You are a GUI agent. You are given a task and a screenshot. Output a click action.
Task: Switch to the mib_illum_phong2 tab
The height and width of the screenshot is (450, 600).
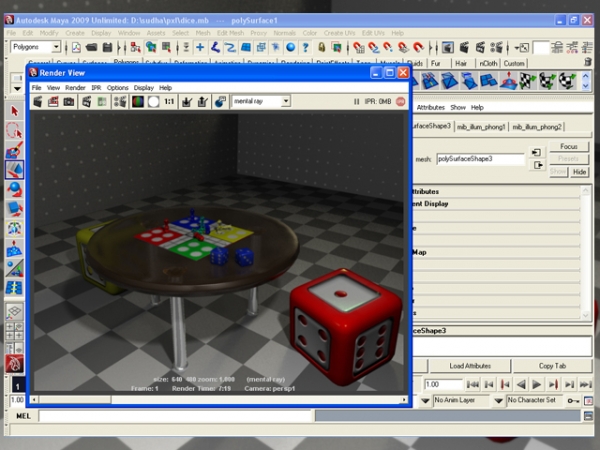click(x=537, y=127)
